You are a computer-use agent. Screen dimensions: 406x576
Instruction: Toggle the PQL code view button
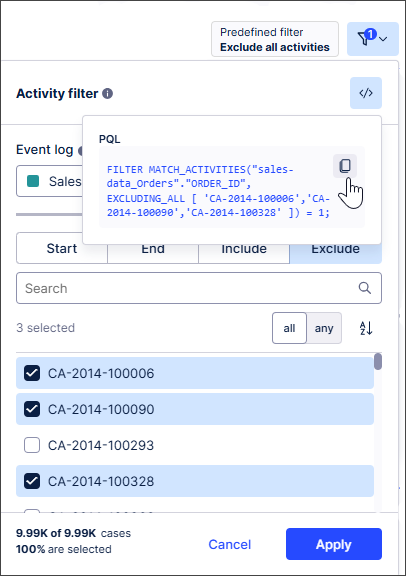tap(366, 93)
